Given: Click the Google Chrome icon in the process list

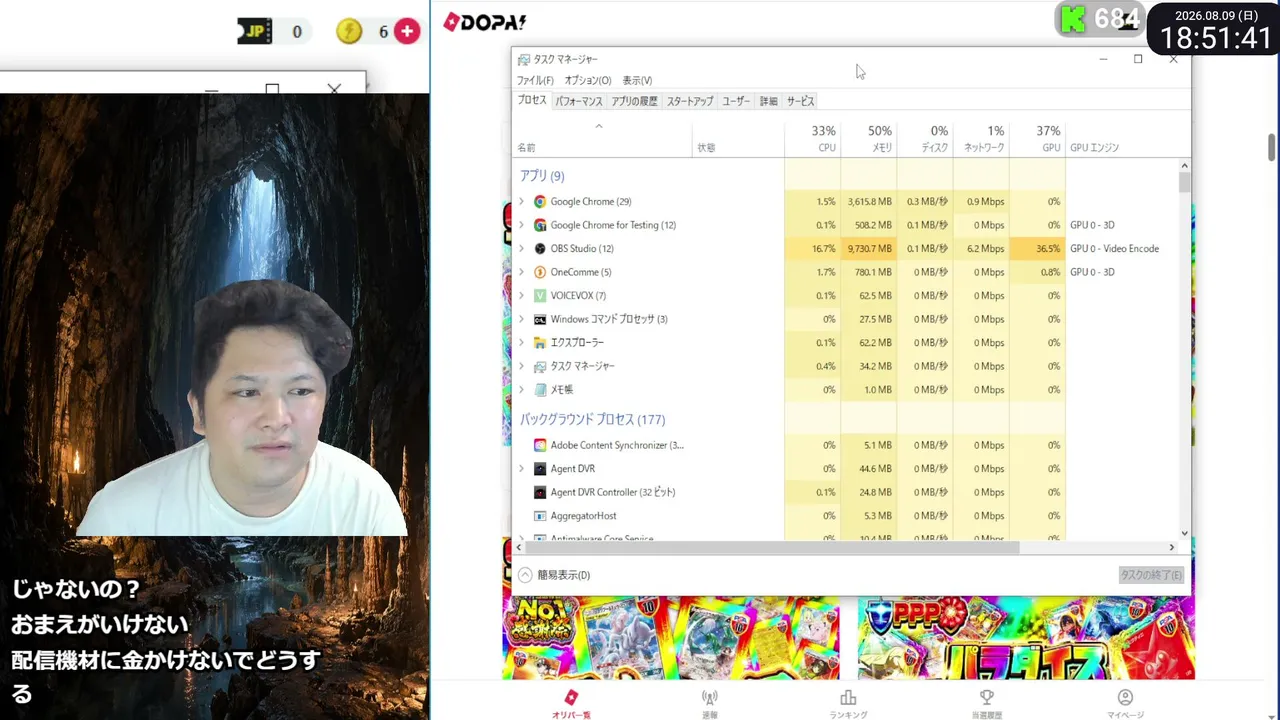Looking at the screenshot, I should click(540, 202).
